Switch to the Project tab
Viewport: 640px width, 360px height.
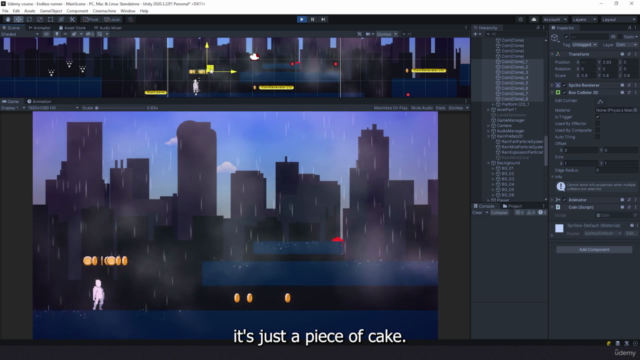click(x=512, y=206)
